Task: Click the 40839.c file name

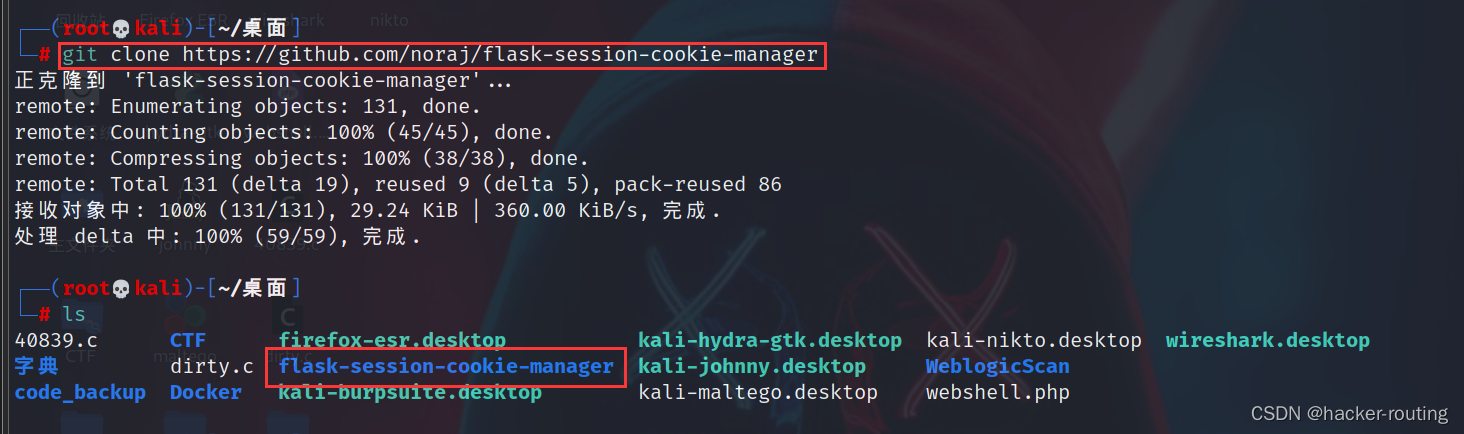Action: click(56, 341)
